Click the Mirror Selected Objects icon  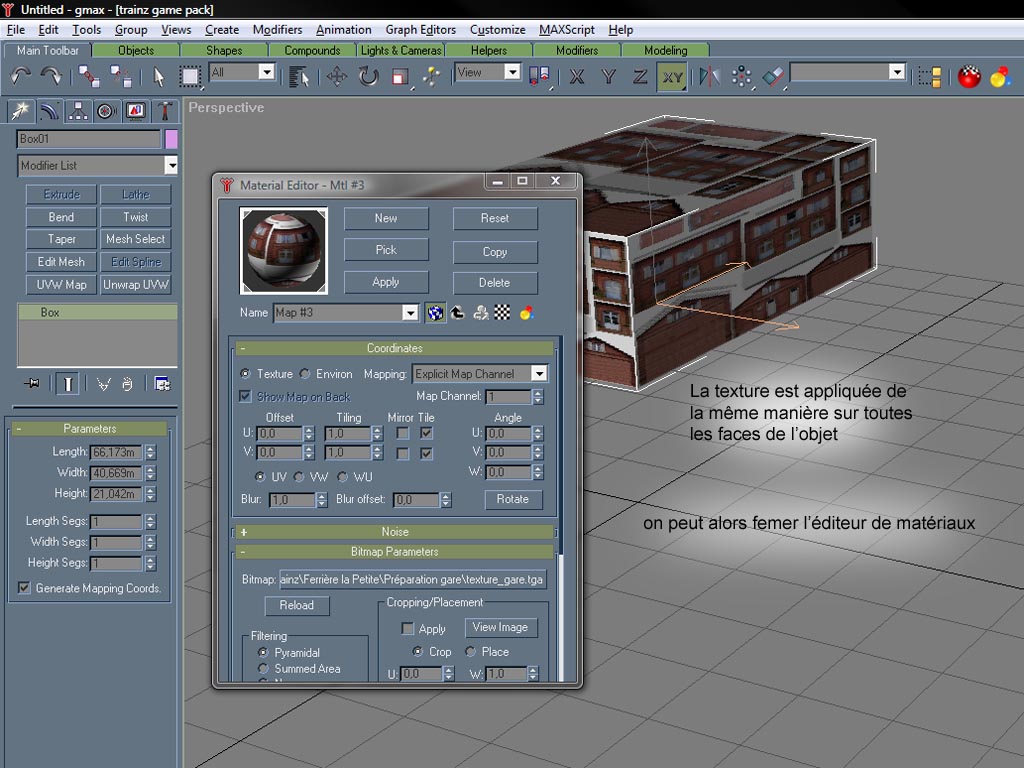(709, 76)
